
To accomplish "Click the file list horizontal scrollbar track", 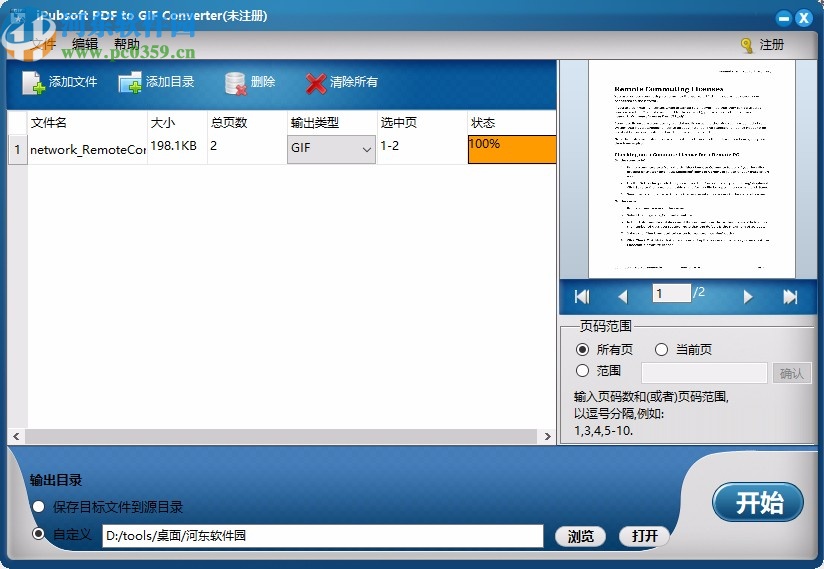I will click(x=281, y=436).
